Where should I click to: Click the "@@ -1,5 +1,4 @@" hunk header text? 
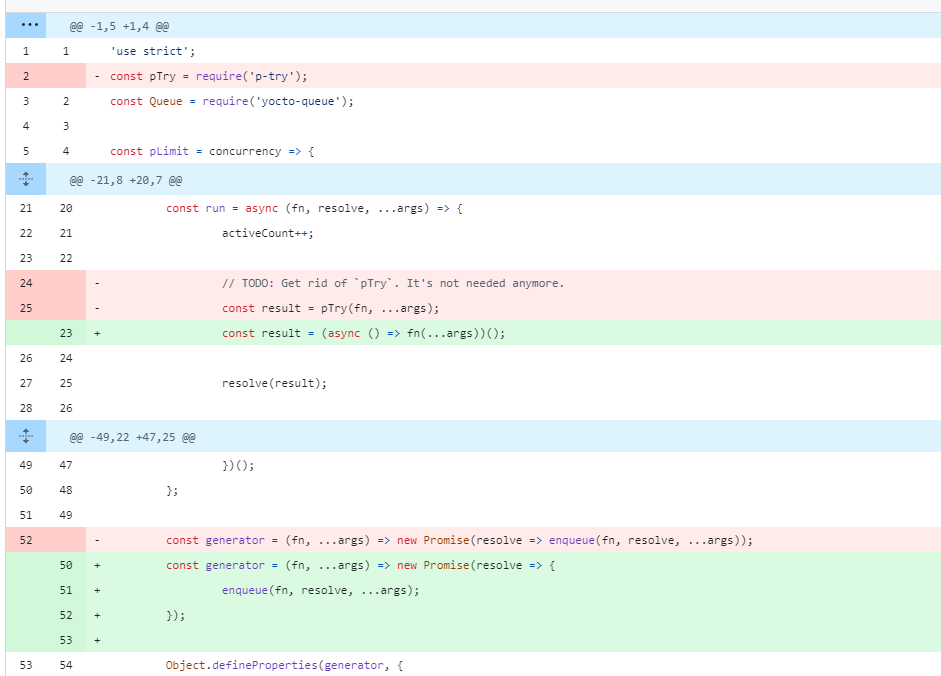click(112, 26)
